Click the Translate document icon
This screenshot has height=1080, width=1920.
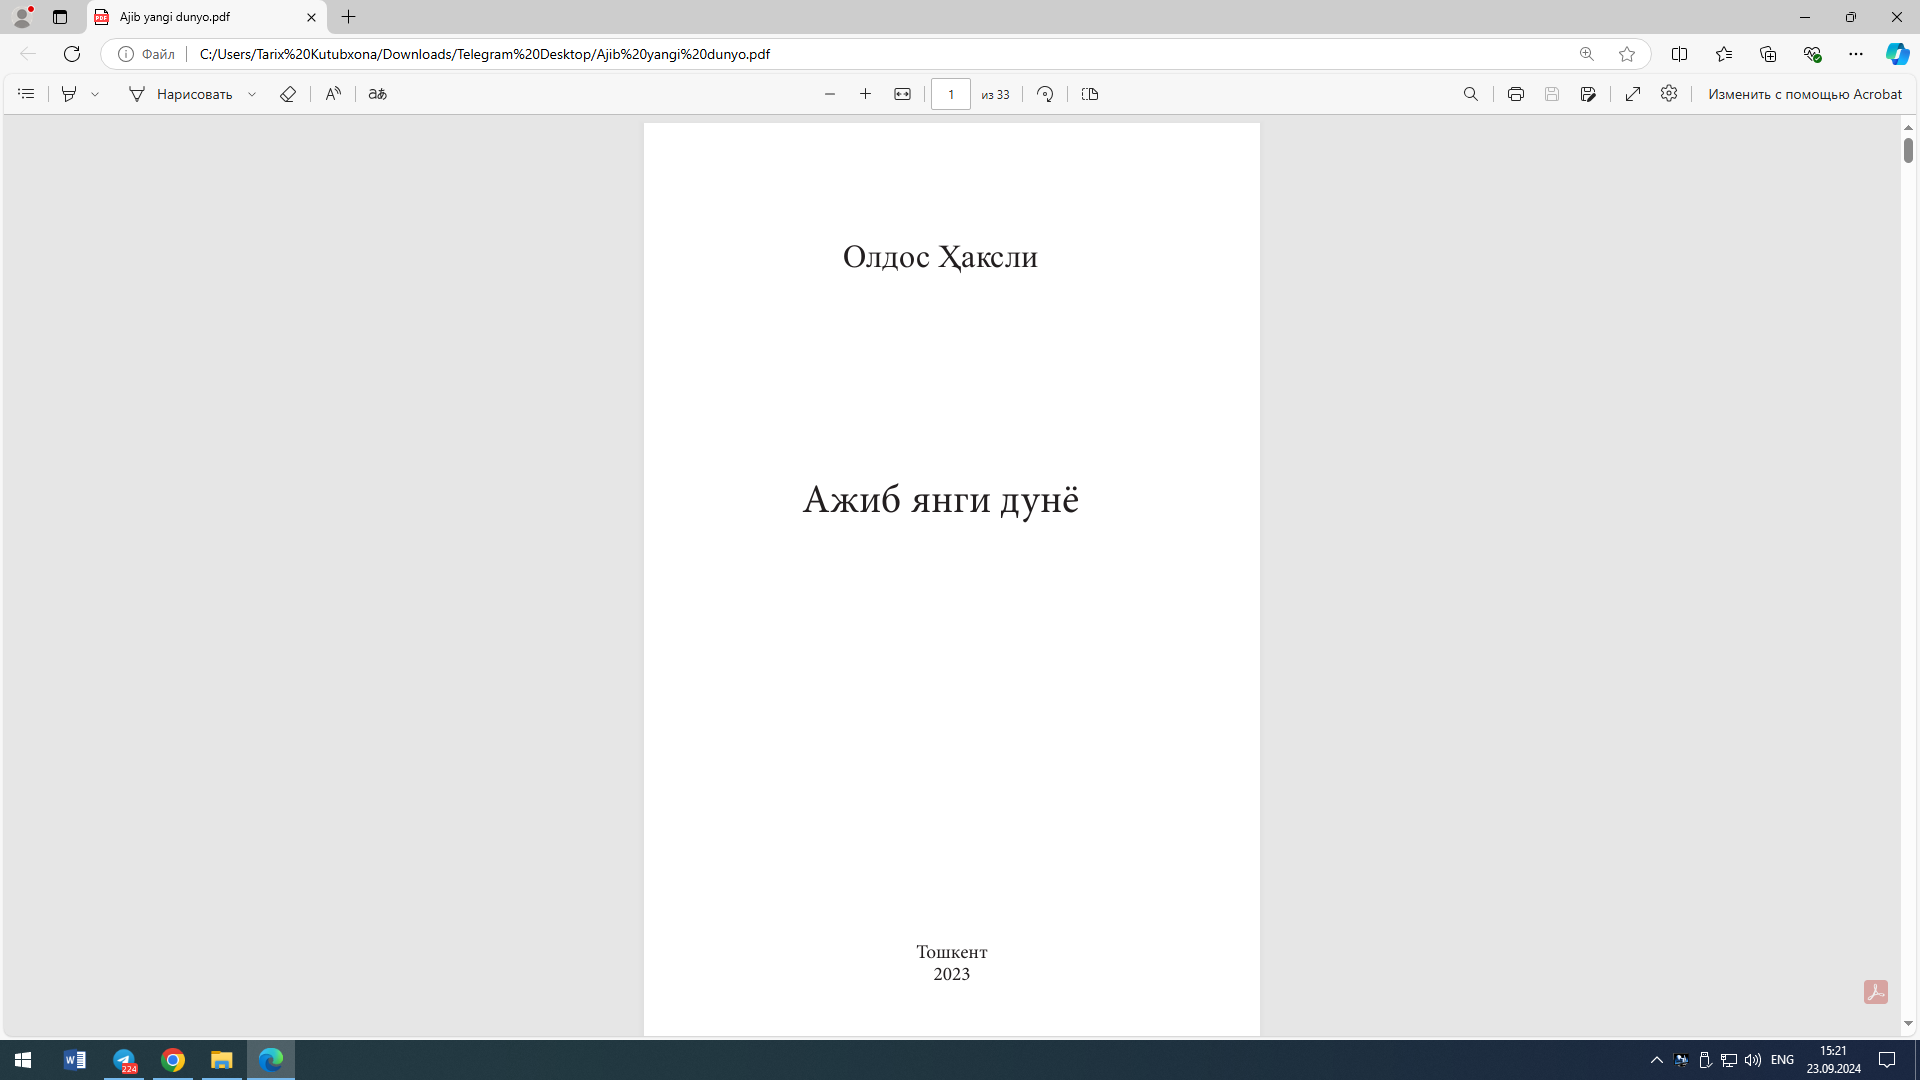coord(377,94)
